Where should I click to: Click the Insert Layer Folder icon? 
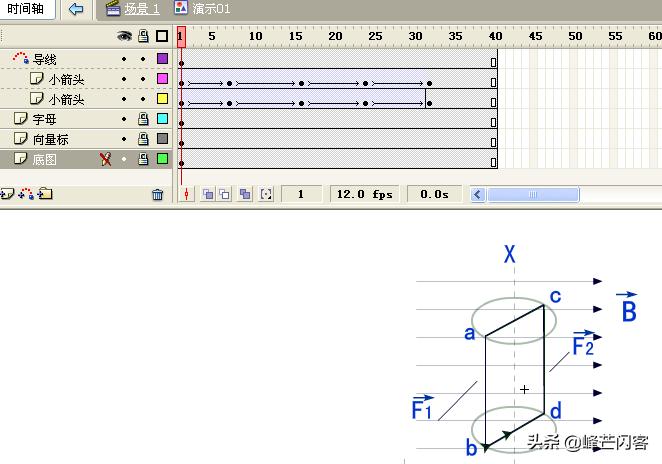click(x=45, y=194)
